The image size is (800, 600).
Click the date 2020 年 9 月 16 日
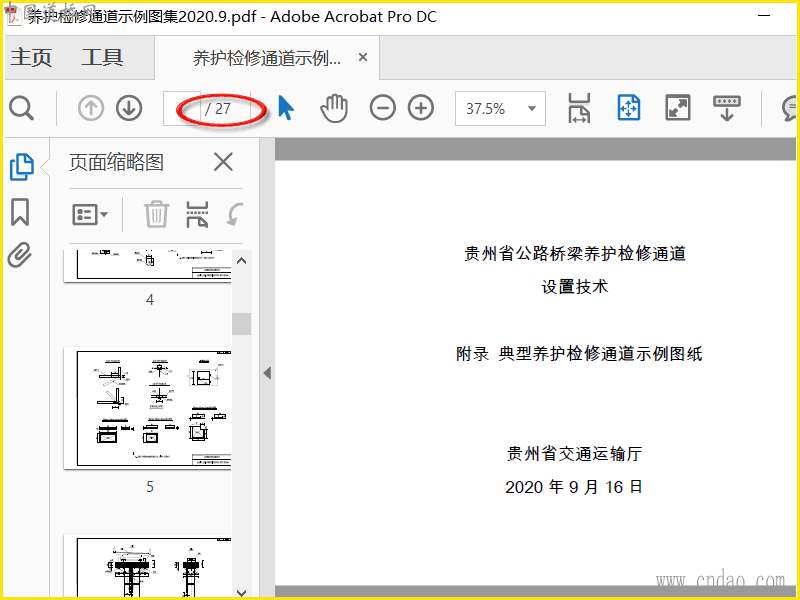click(573, 487)
